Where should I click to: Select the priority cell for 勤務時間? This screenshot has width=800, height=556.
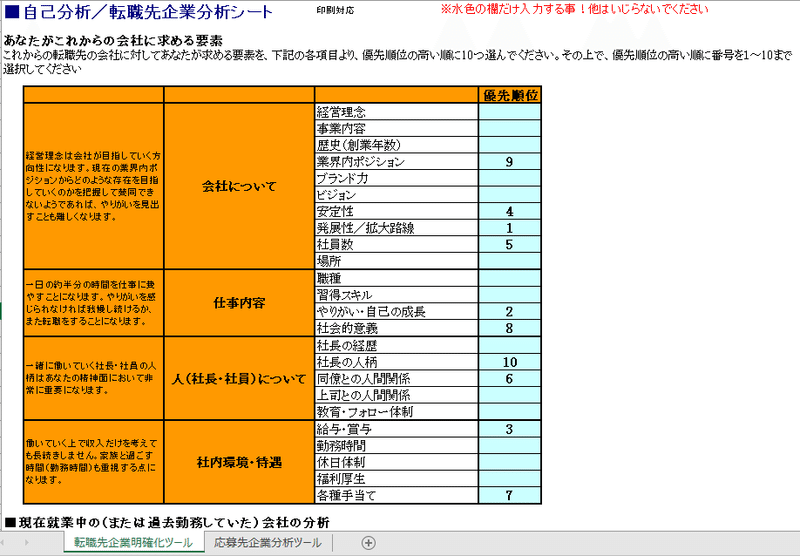[x=510, y=445]
